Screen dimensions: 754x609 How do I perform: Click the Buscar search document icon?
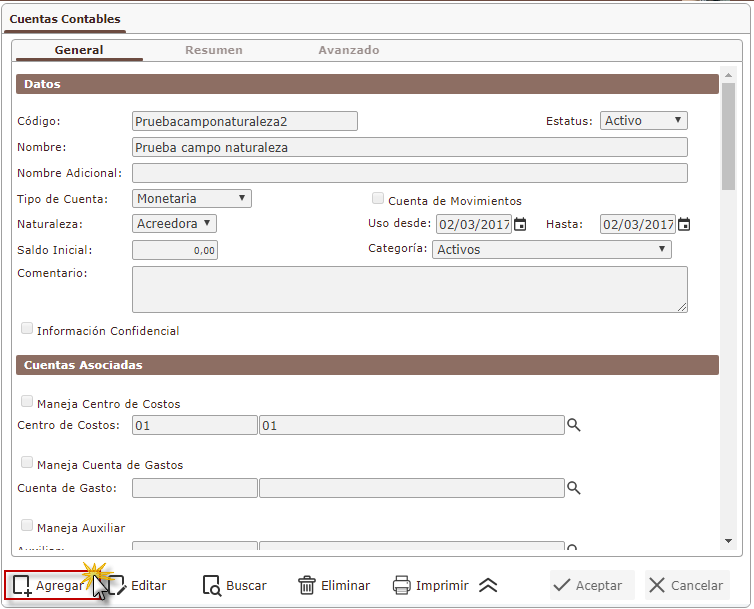[x=211, y=585]
